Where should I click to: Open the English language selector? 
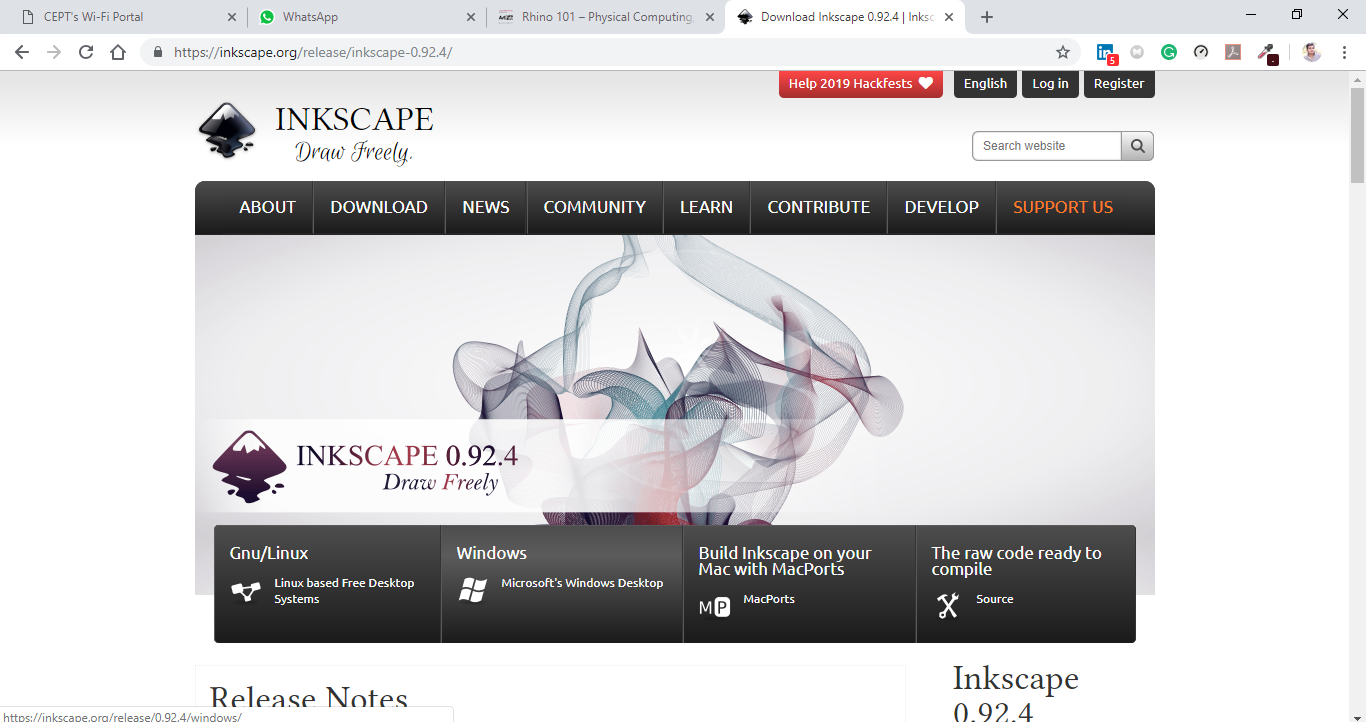[985, 84]
